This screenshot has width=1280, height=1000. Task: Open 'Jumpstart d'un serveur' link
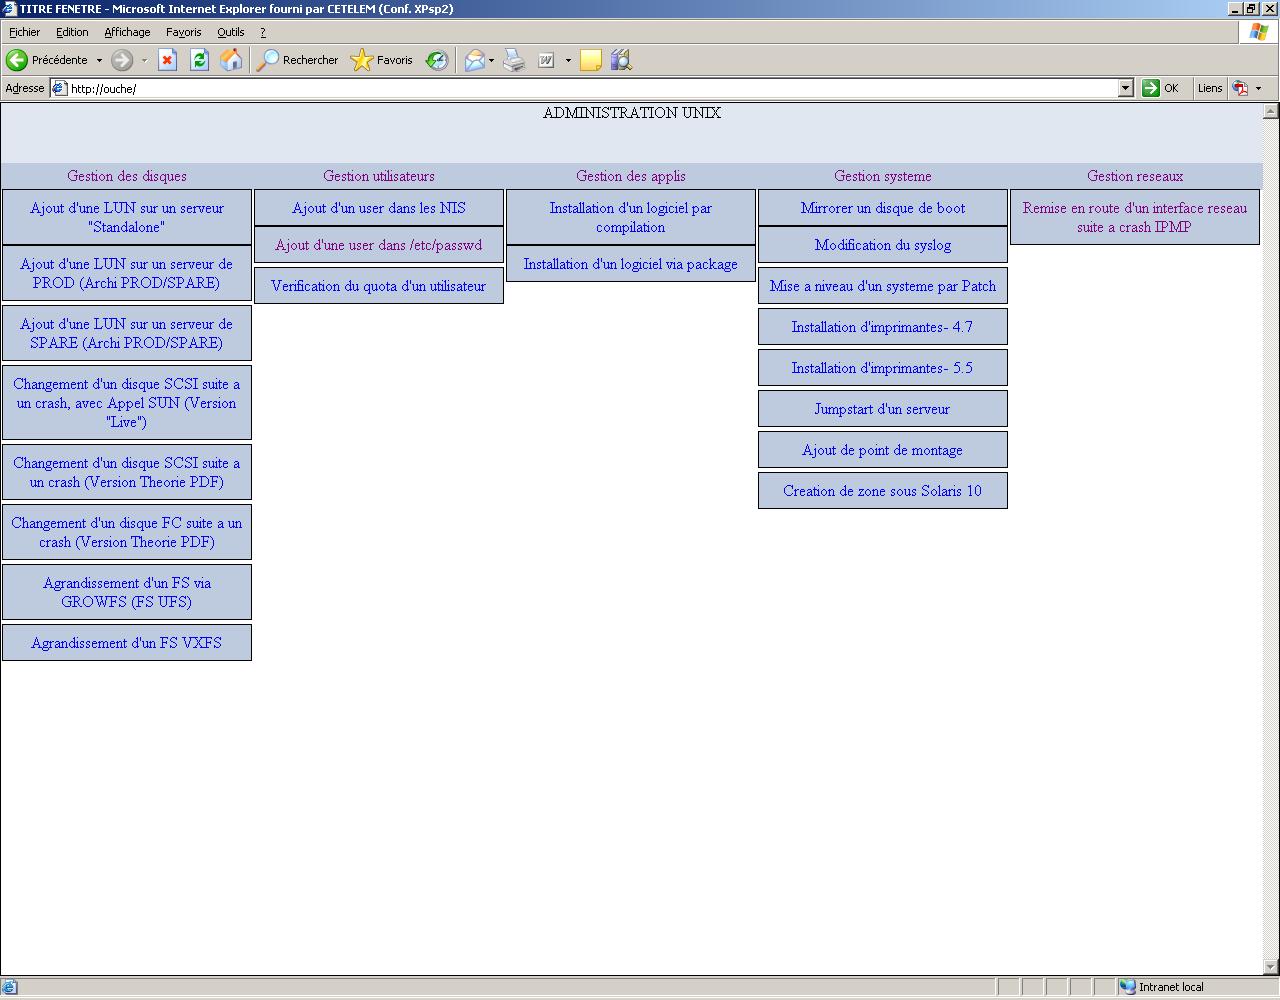tap(883, 409)
